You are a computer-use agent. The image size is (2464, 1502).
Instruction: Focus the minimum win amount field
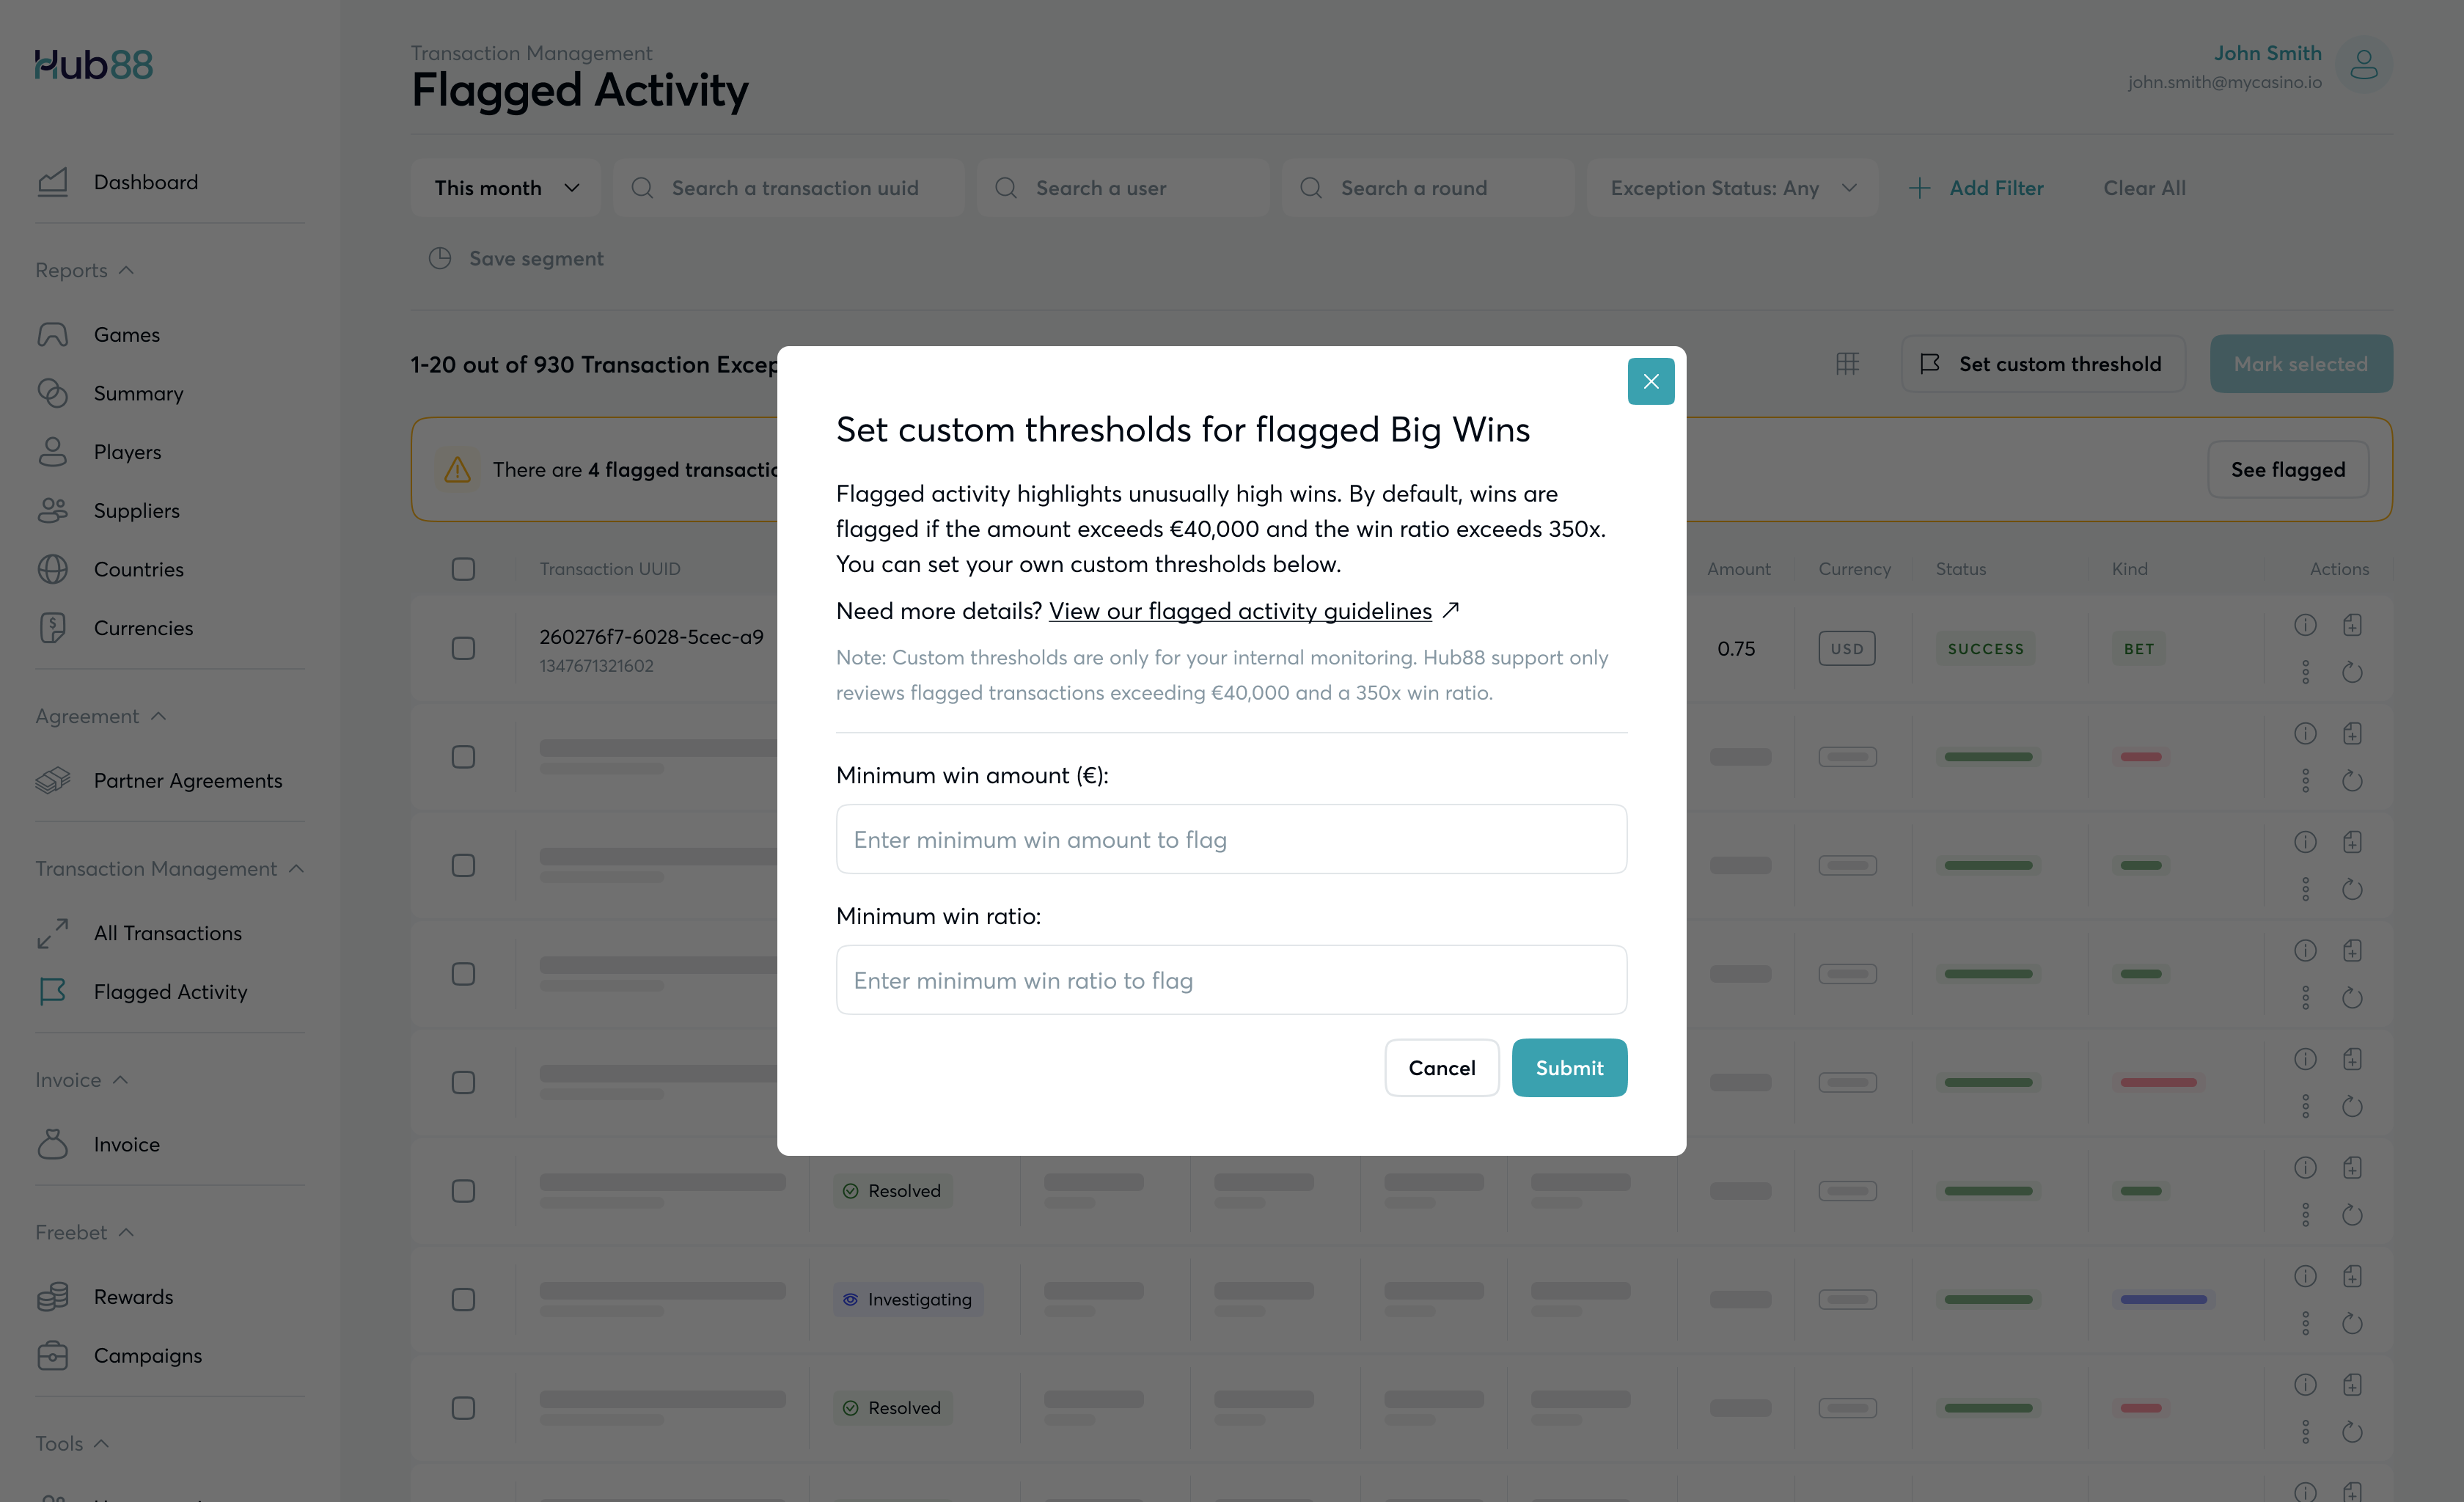[1230, 839]
